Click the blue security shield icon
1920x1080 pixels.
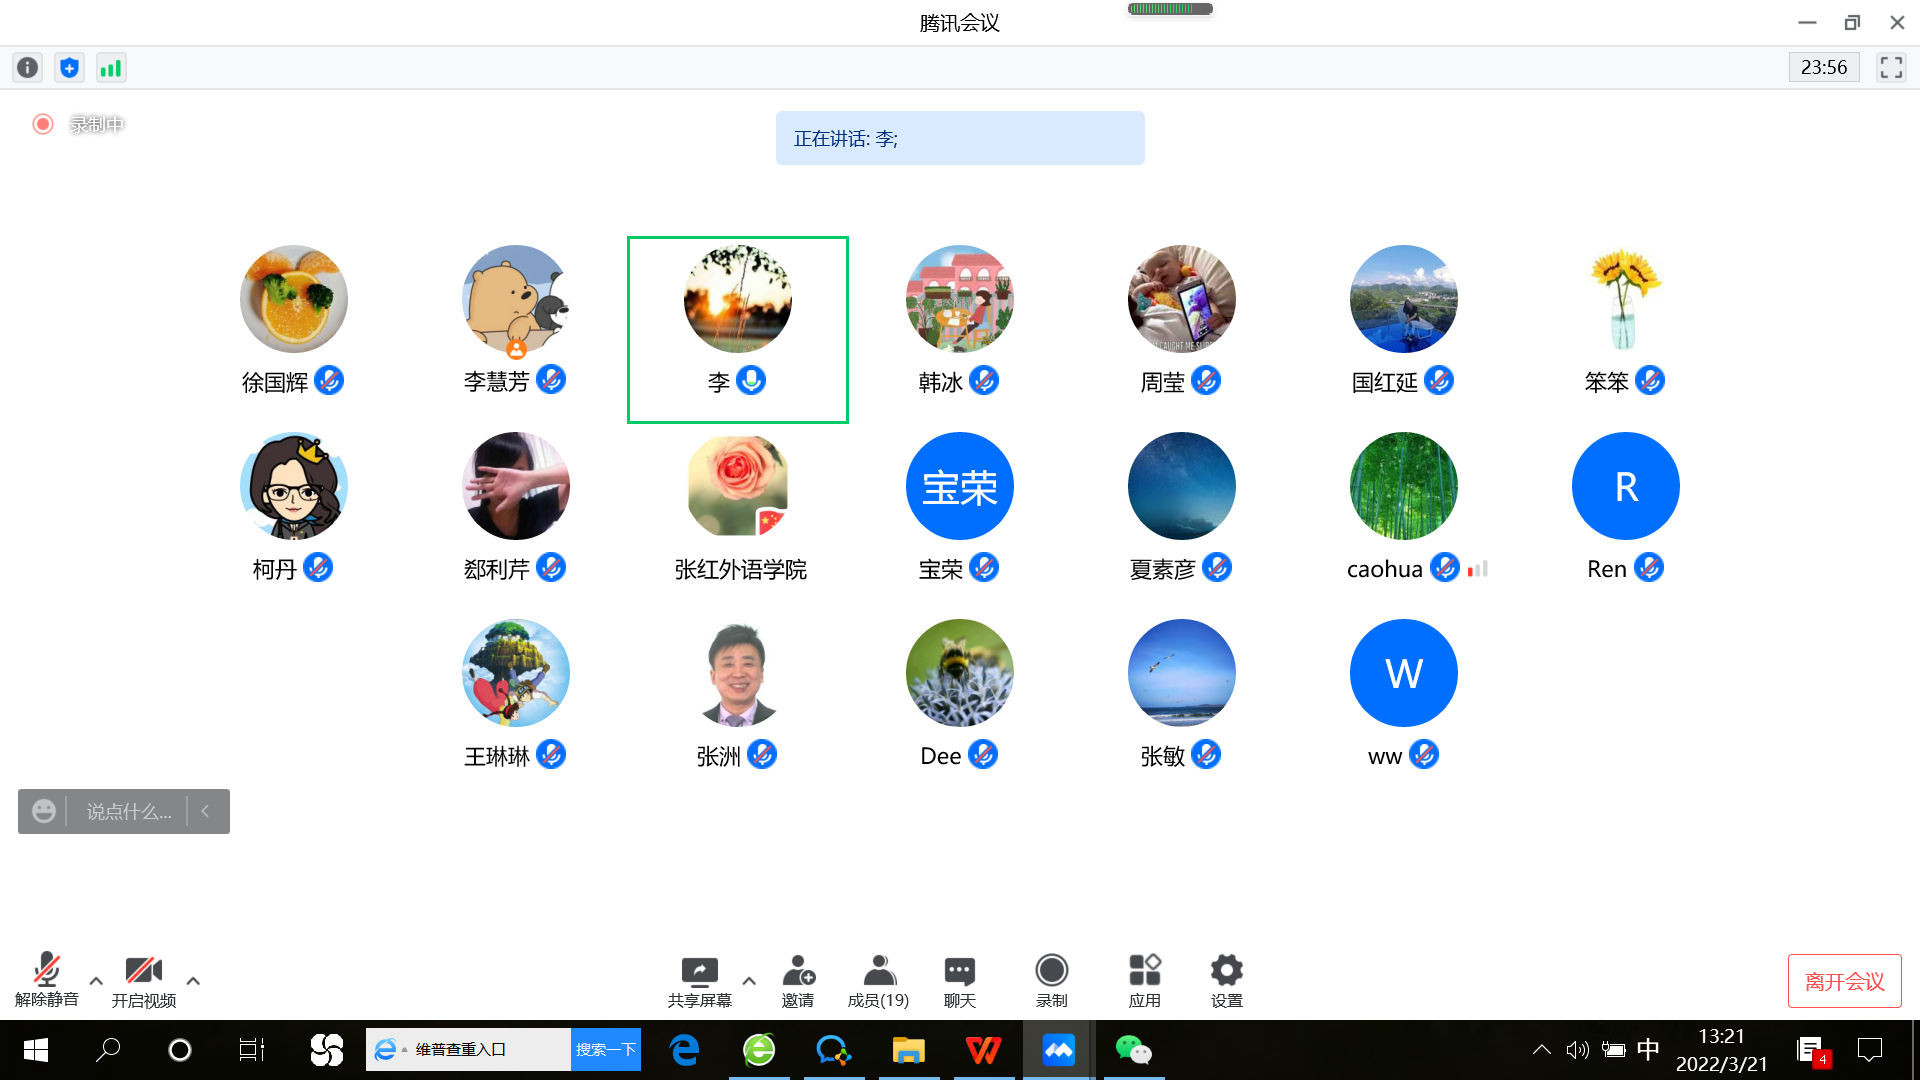click(69, 68)
